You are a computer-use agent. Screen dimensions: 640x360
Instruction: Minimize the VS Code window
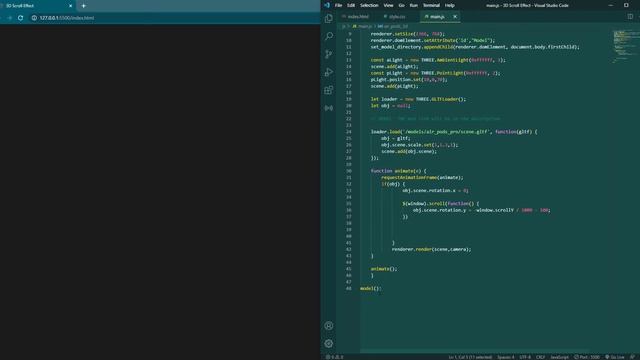tap(611, 5)
